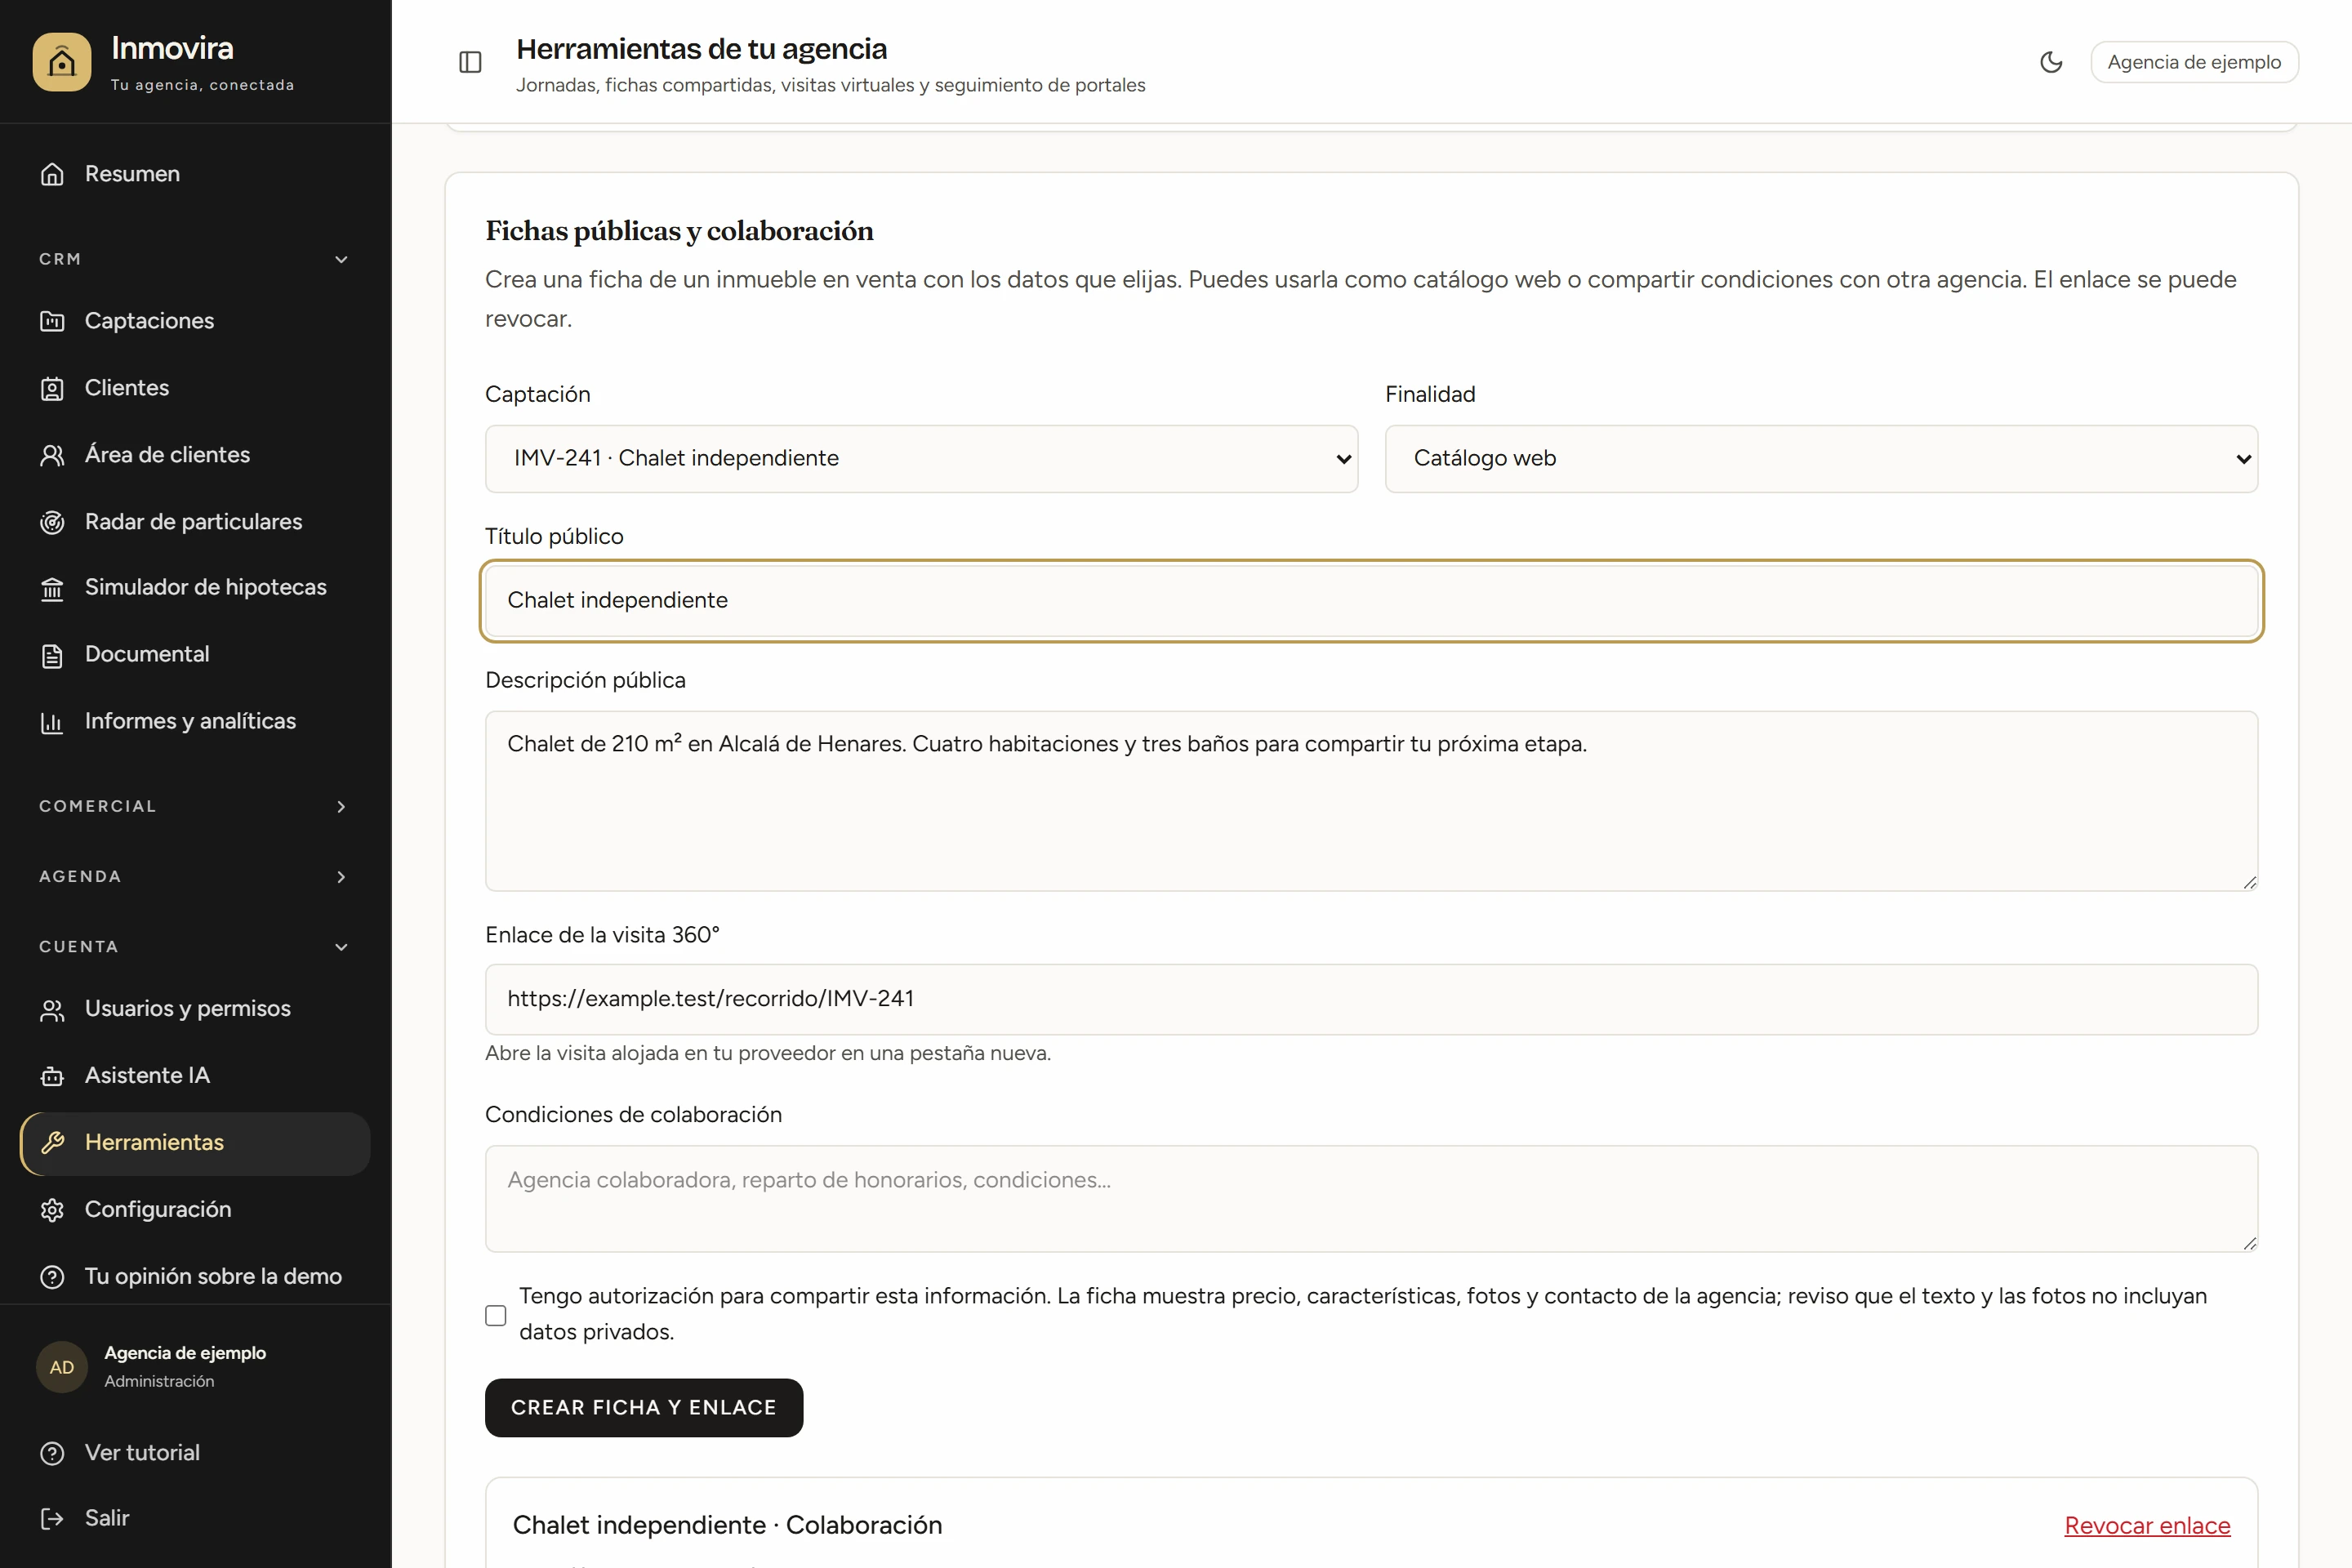The height and width of the screenshot is (1568, 2352).
Task: Click the Configuración gear icon
Action: tap(52, 1210)
